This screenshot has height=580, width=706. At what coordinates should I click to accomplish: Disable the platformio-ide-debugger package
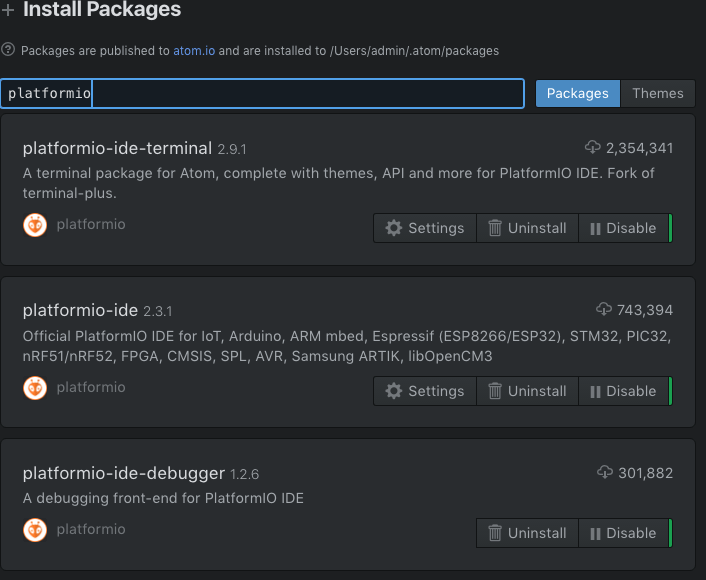622,533
